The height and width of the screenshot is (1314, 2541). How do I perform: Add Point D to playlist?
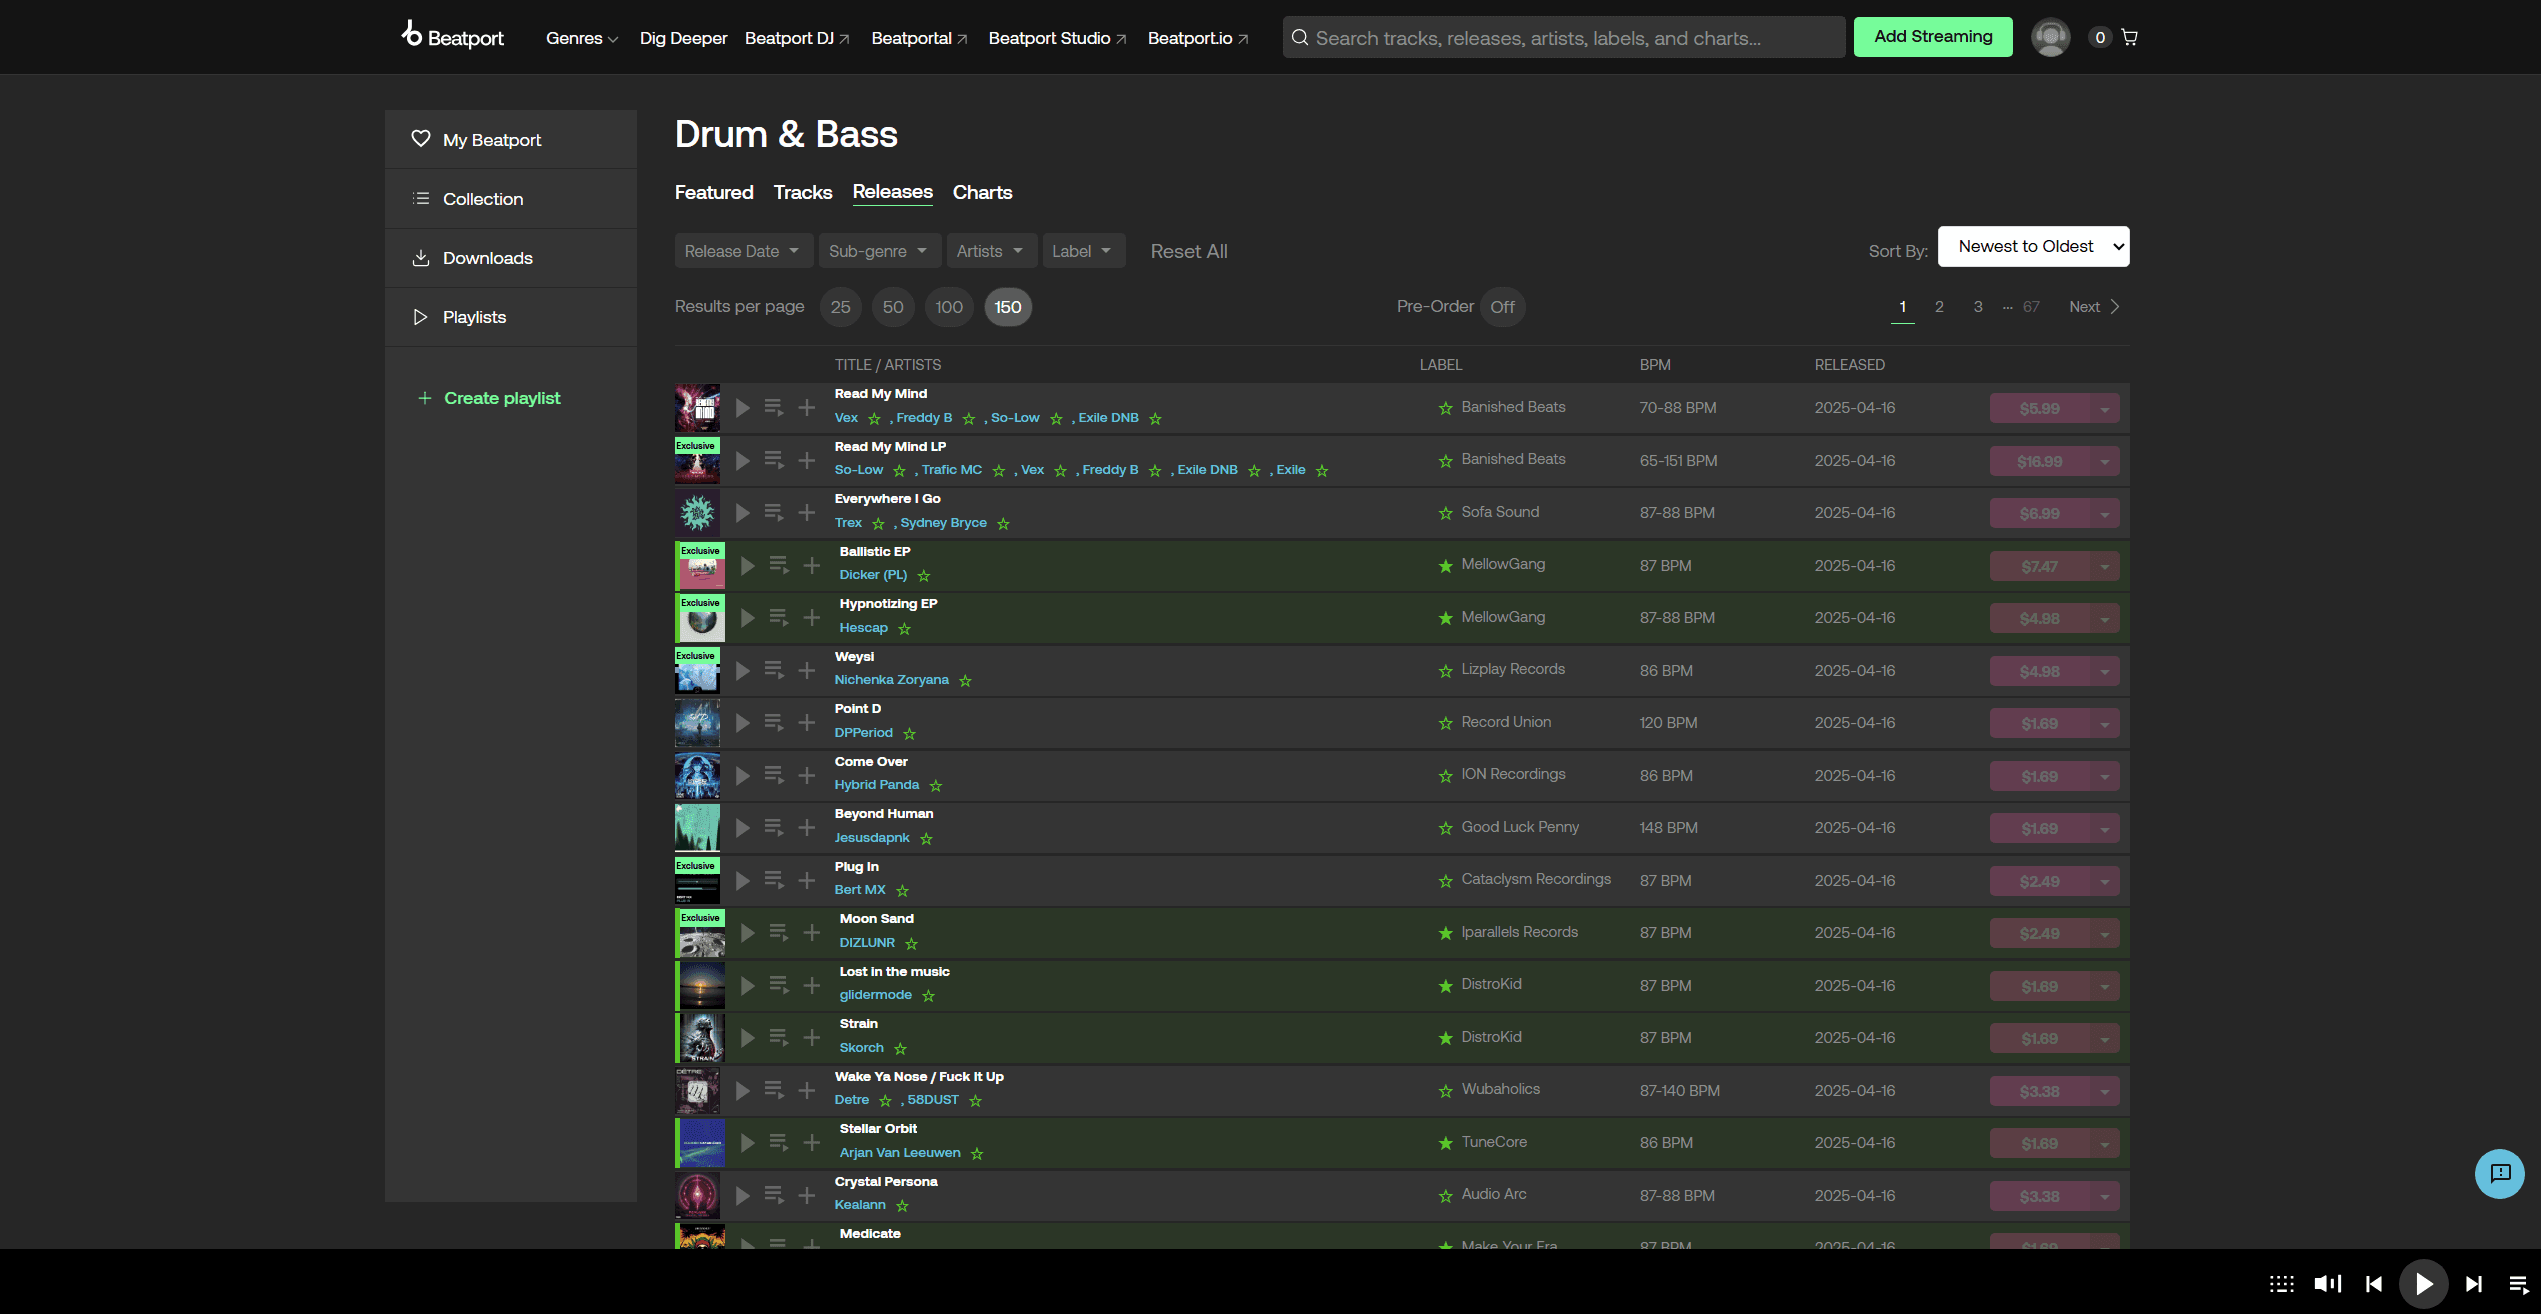807,723
